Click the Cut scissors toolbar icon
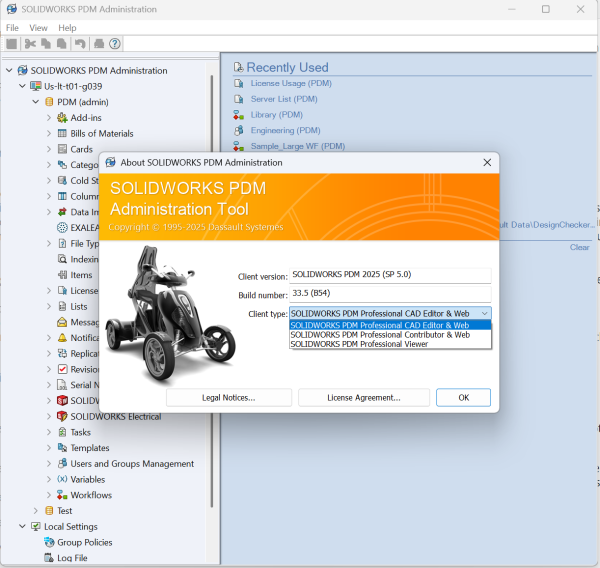 click(30, 44)
